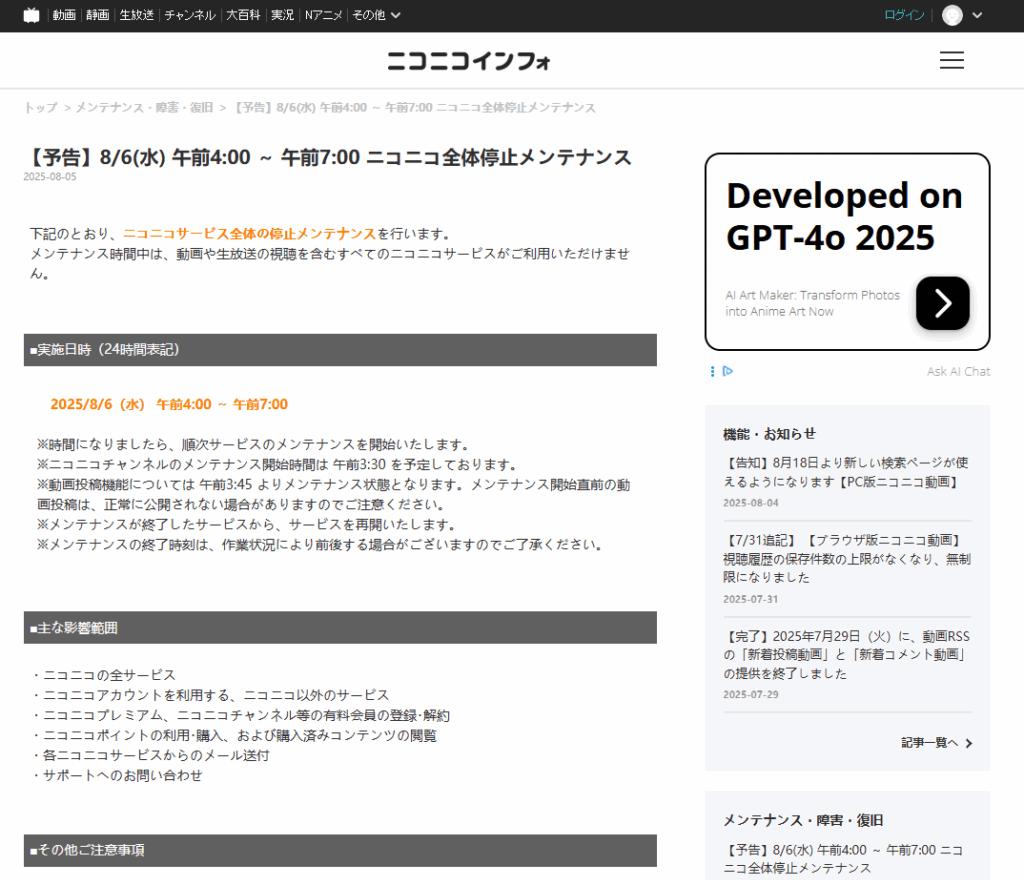Click the ログイン link
Viewport: 1024px width, 880px height.
tap(904, 15)
